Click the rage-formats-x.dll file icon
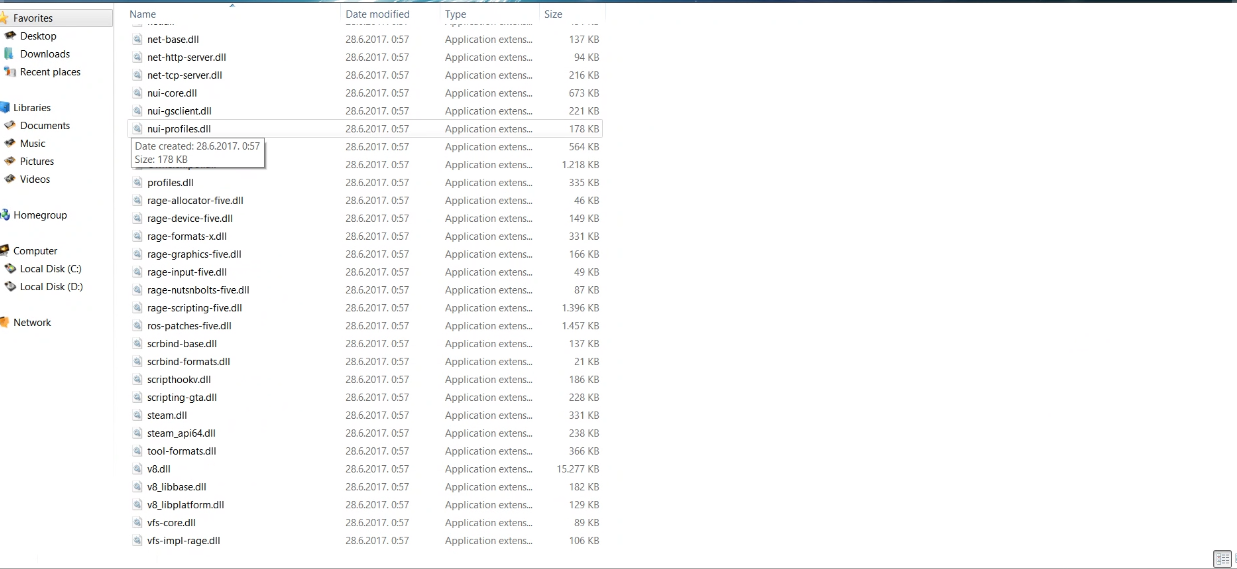Viewport: 1237px width, 569px height. 138,236
